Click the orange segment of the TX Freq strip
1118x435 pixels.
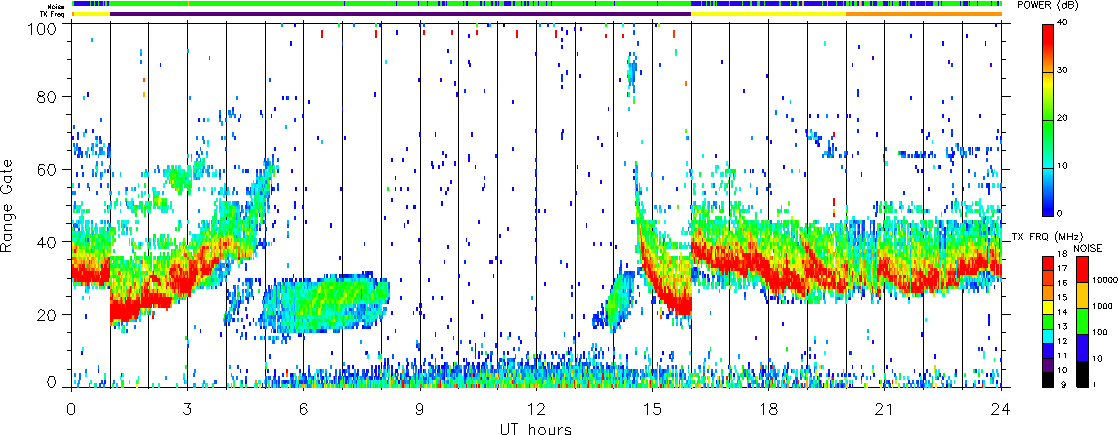[x=924, y=14]
